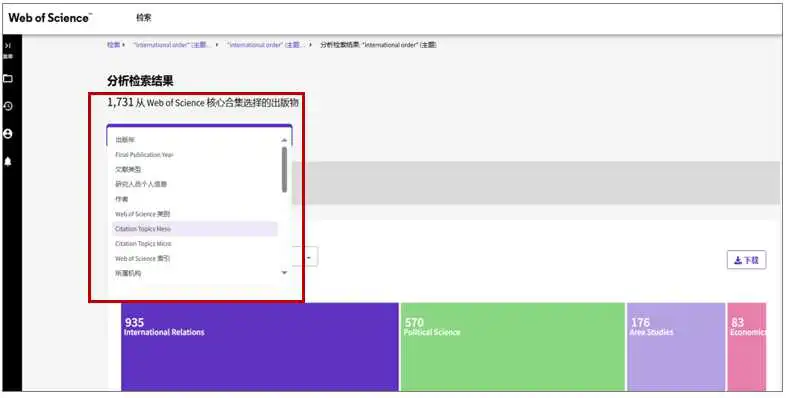The width and height of the screenshot is (787, 398).
Task: Click the purple International Relations block
Action: (260, 346)
